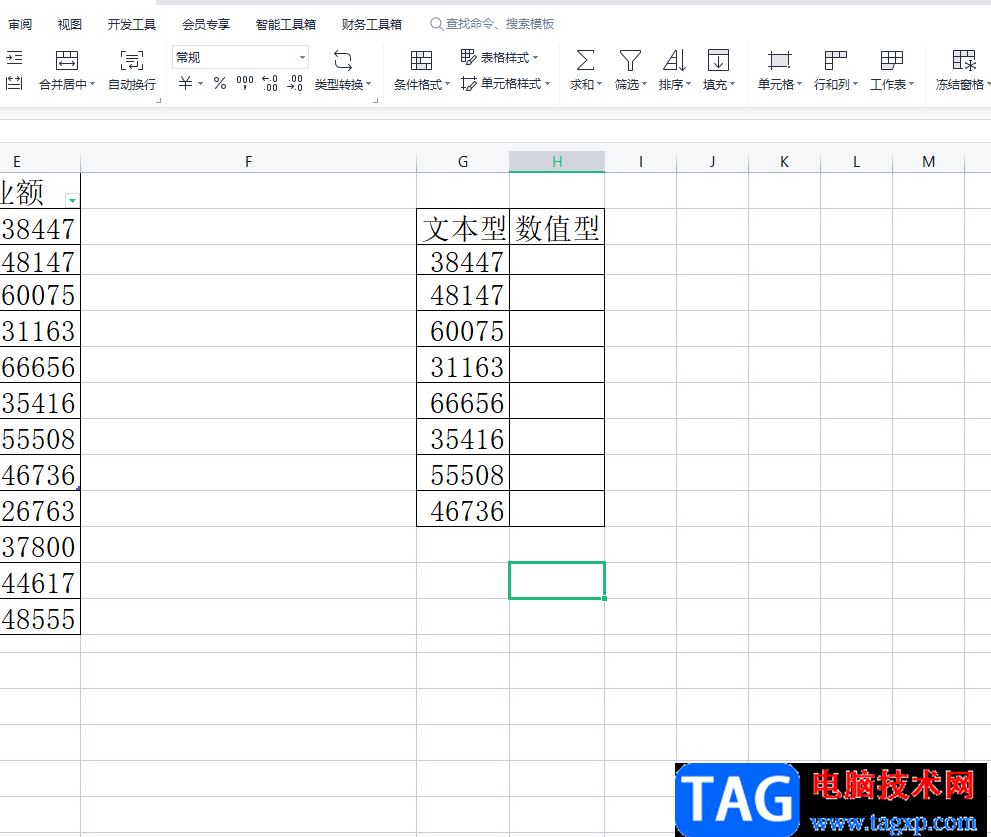Click the Filter funnel icon
This screenshot has width=991, height=837.
[630, 61]
